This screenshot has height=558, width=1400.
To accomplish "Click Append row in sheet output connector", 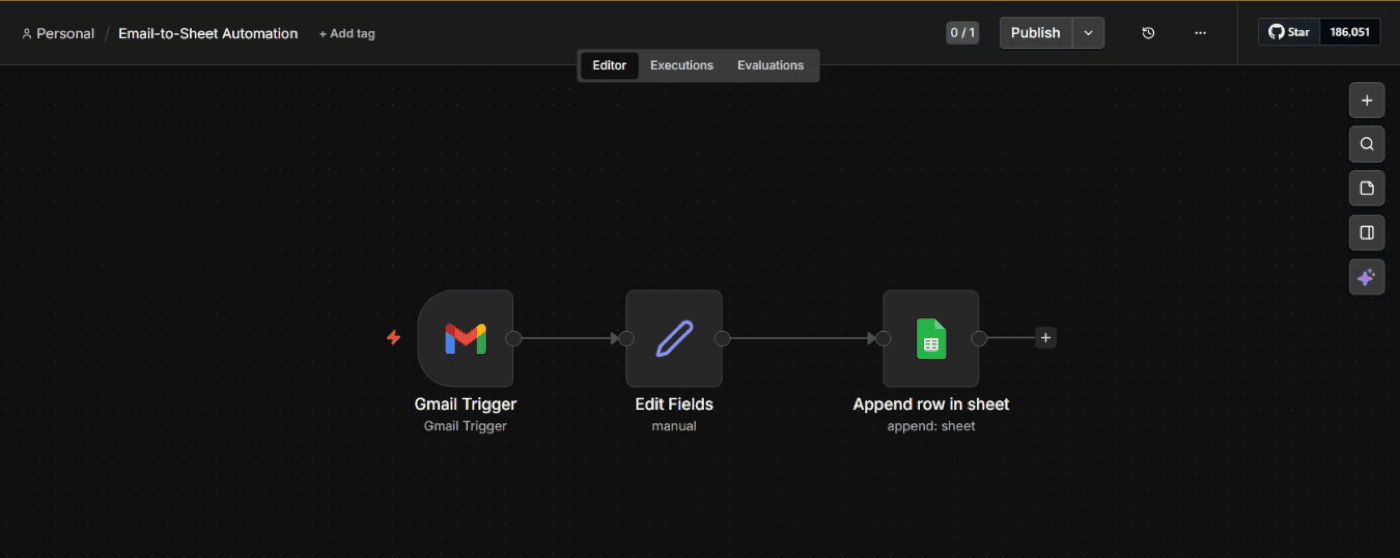I will click(x=979, y=338).
